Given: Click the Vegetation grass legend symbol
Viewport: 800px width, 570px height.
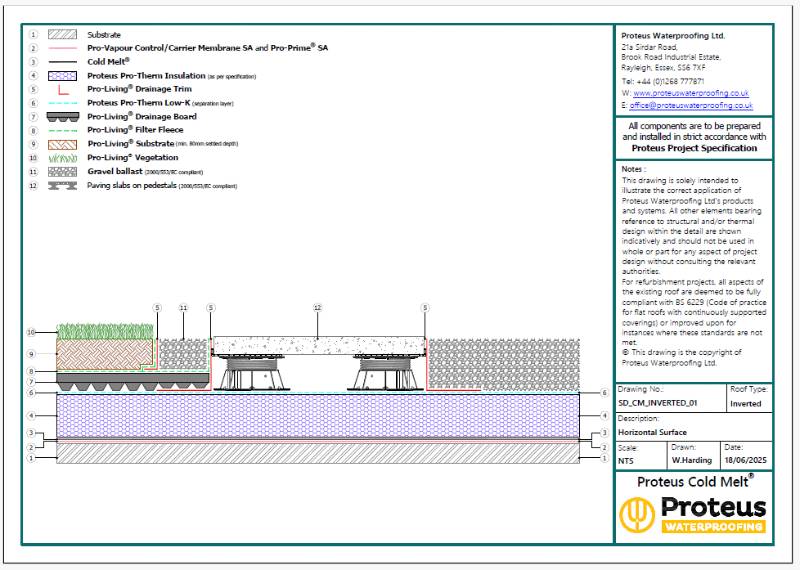Looking at the screenshot, I should click(x=62, y=158).
